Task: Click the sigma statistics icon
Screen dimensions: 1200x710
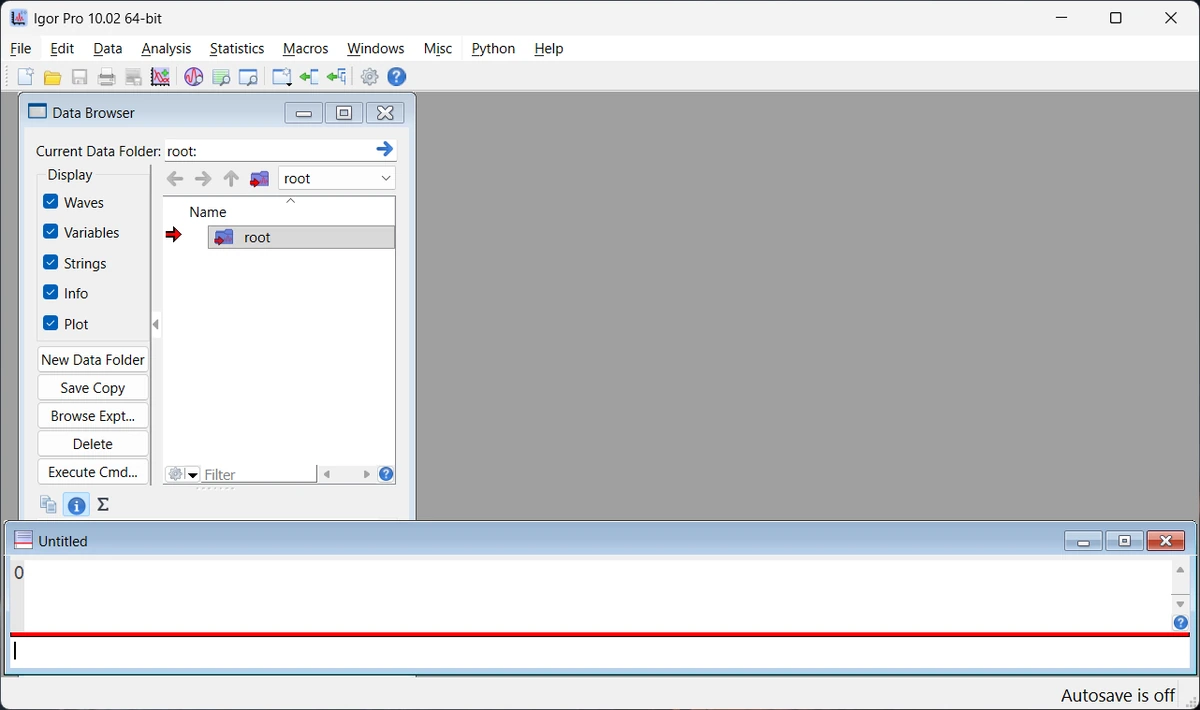Action: 103,505
